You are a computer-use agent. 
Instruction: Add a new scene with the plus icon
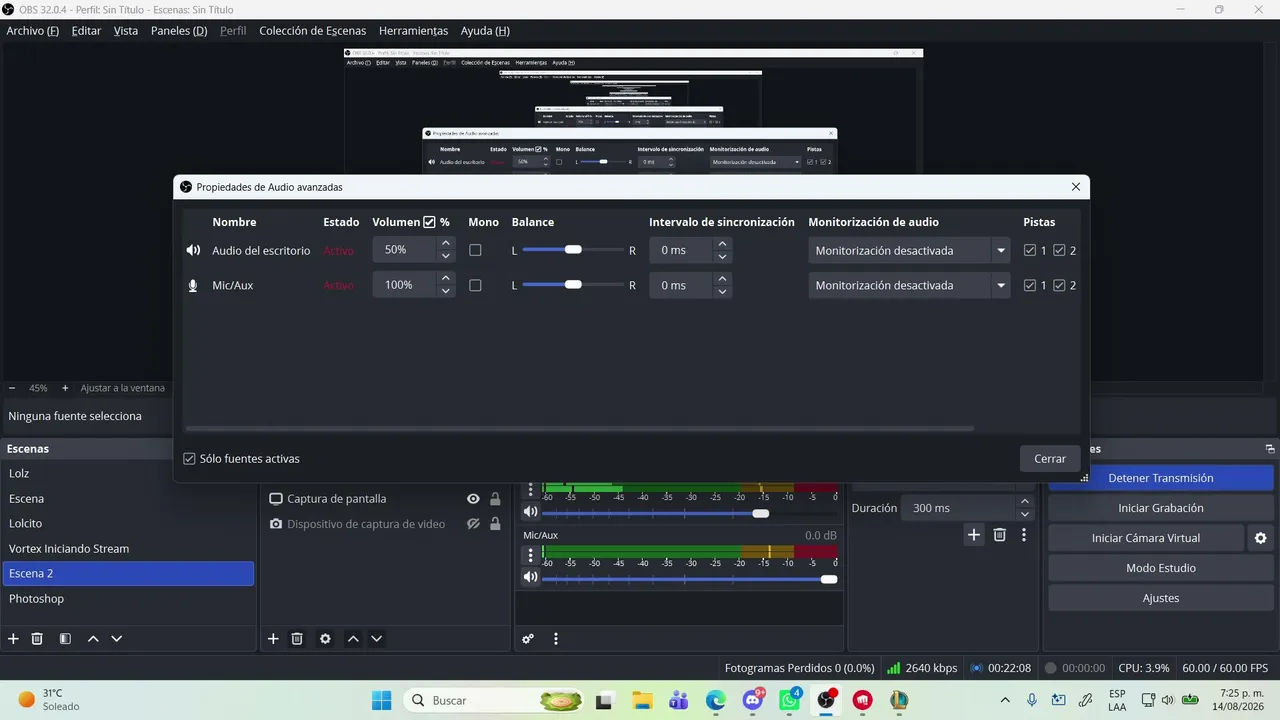[x=13, y=639]
